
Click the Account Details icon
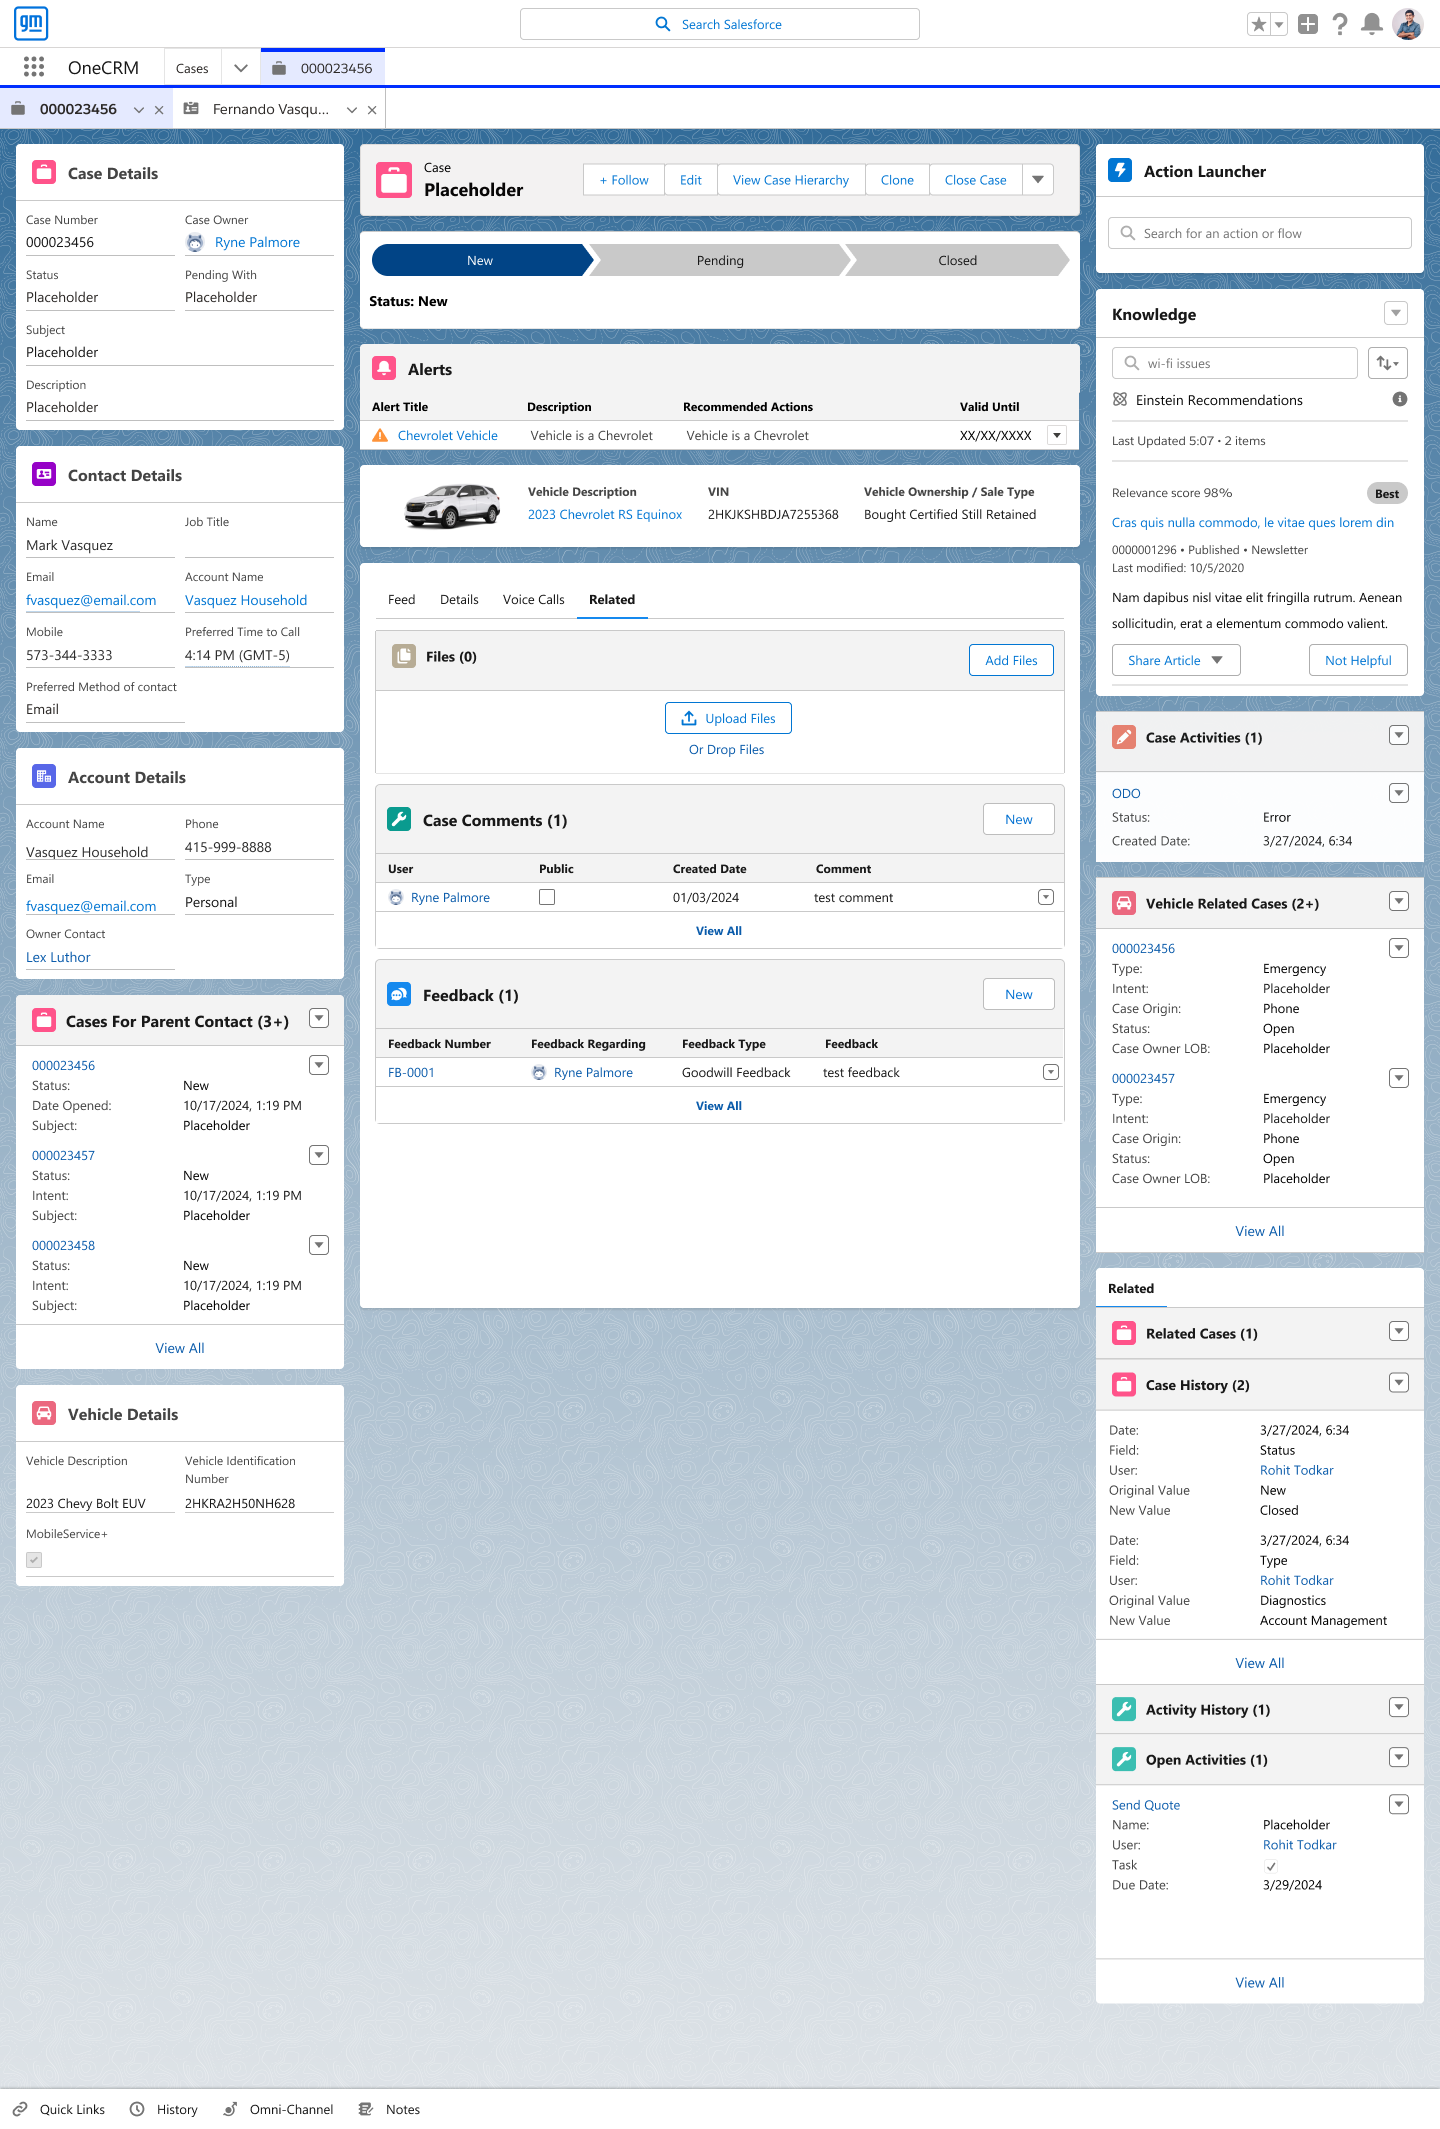pyautogui.click(x=44, y=776)
